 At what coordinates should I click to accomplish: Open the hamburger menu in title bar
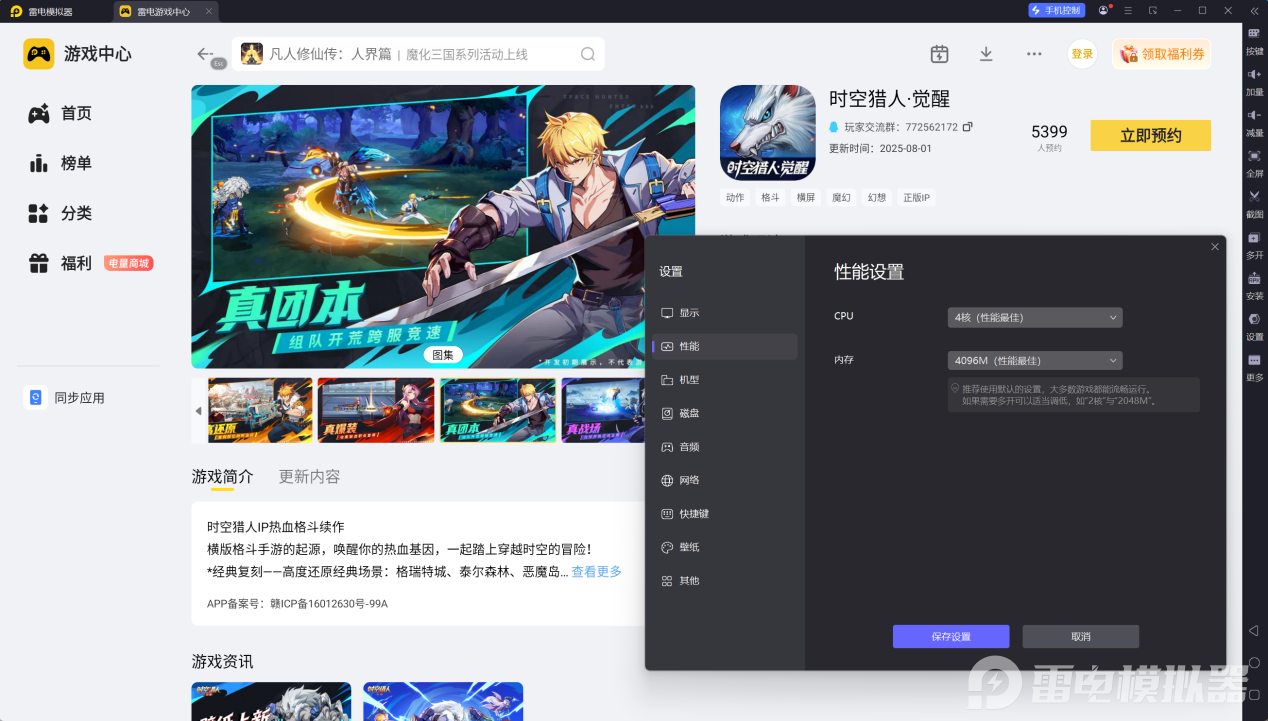coord(1128,10)
